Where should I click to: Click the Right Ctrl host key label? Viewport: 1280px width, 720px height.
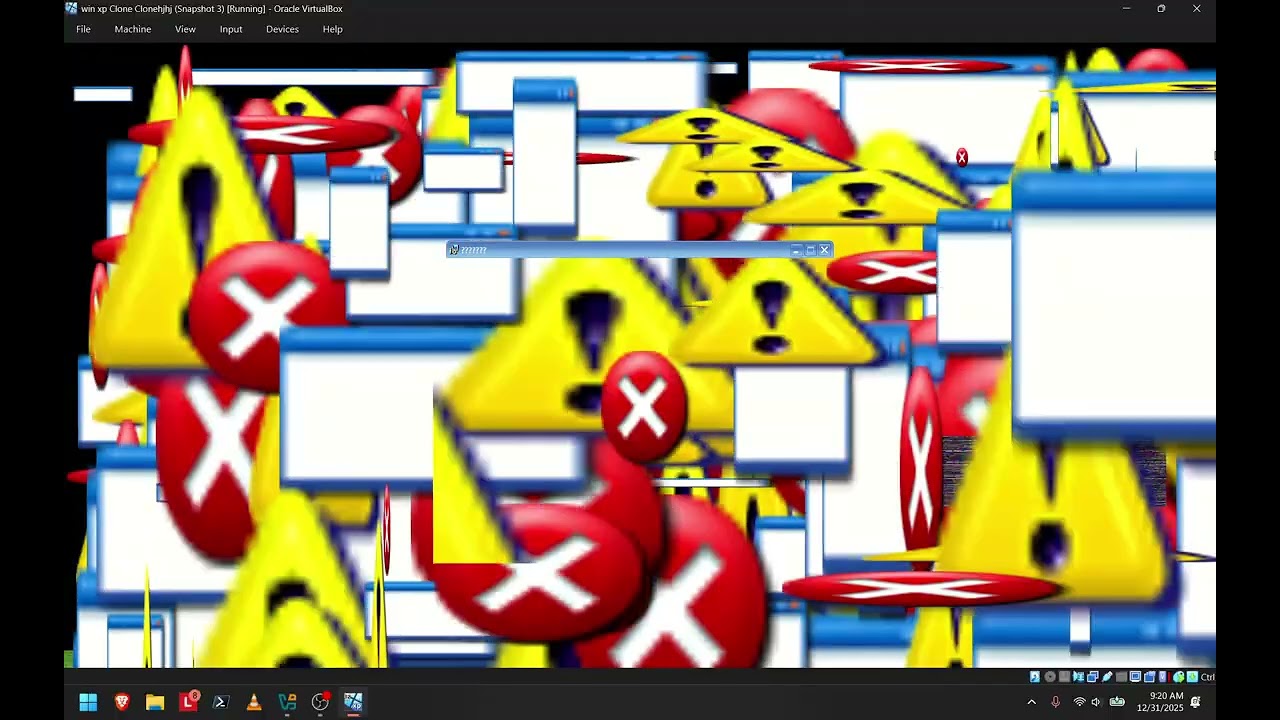(x=1208, y=677)
